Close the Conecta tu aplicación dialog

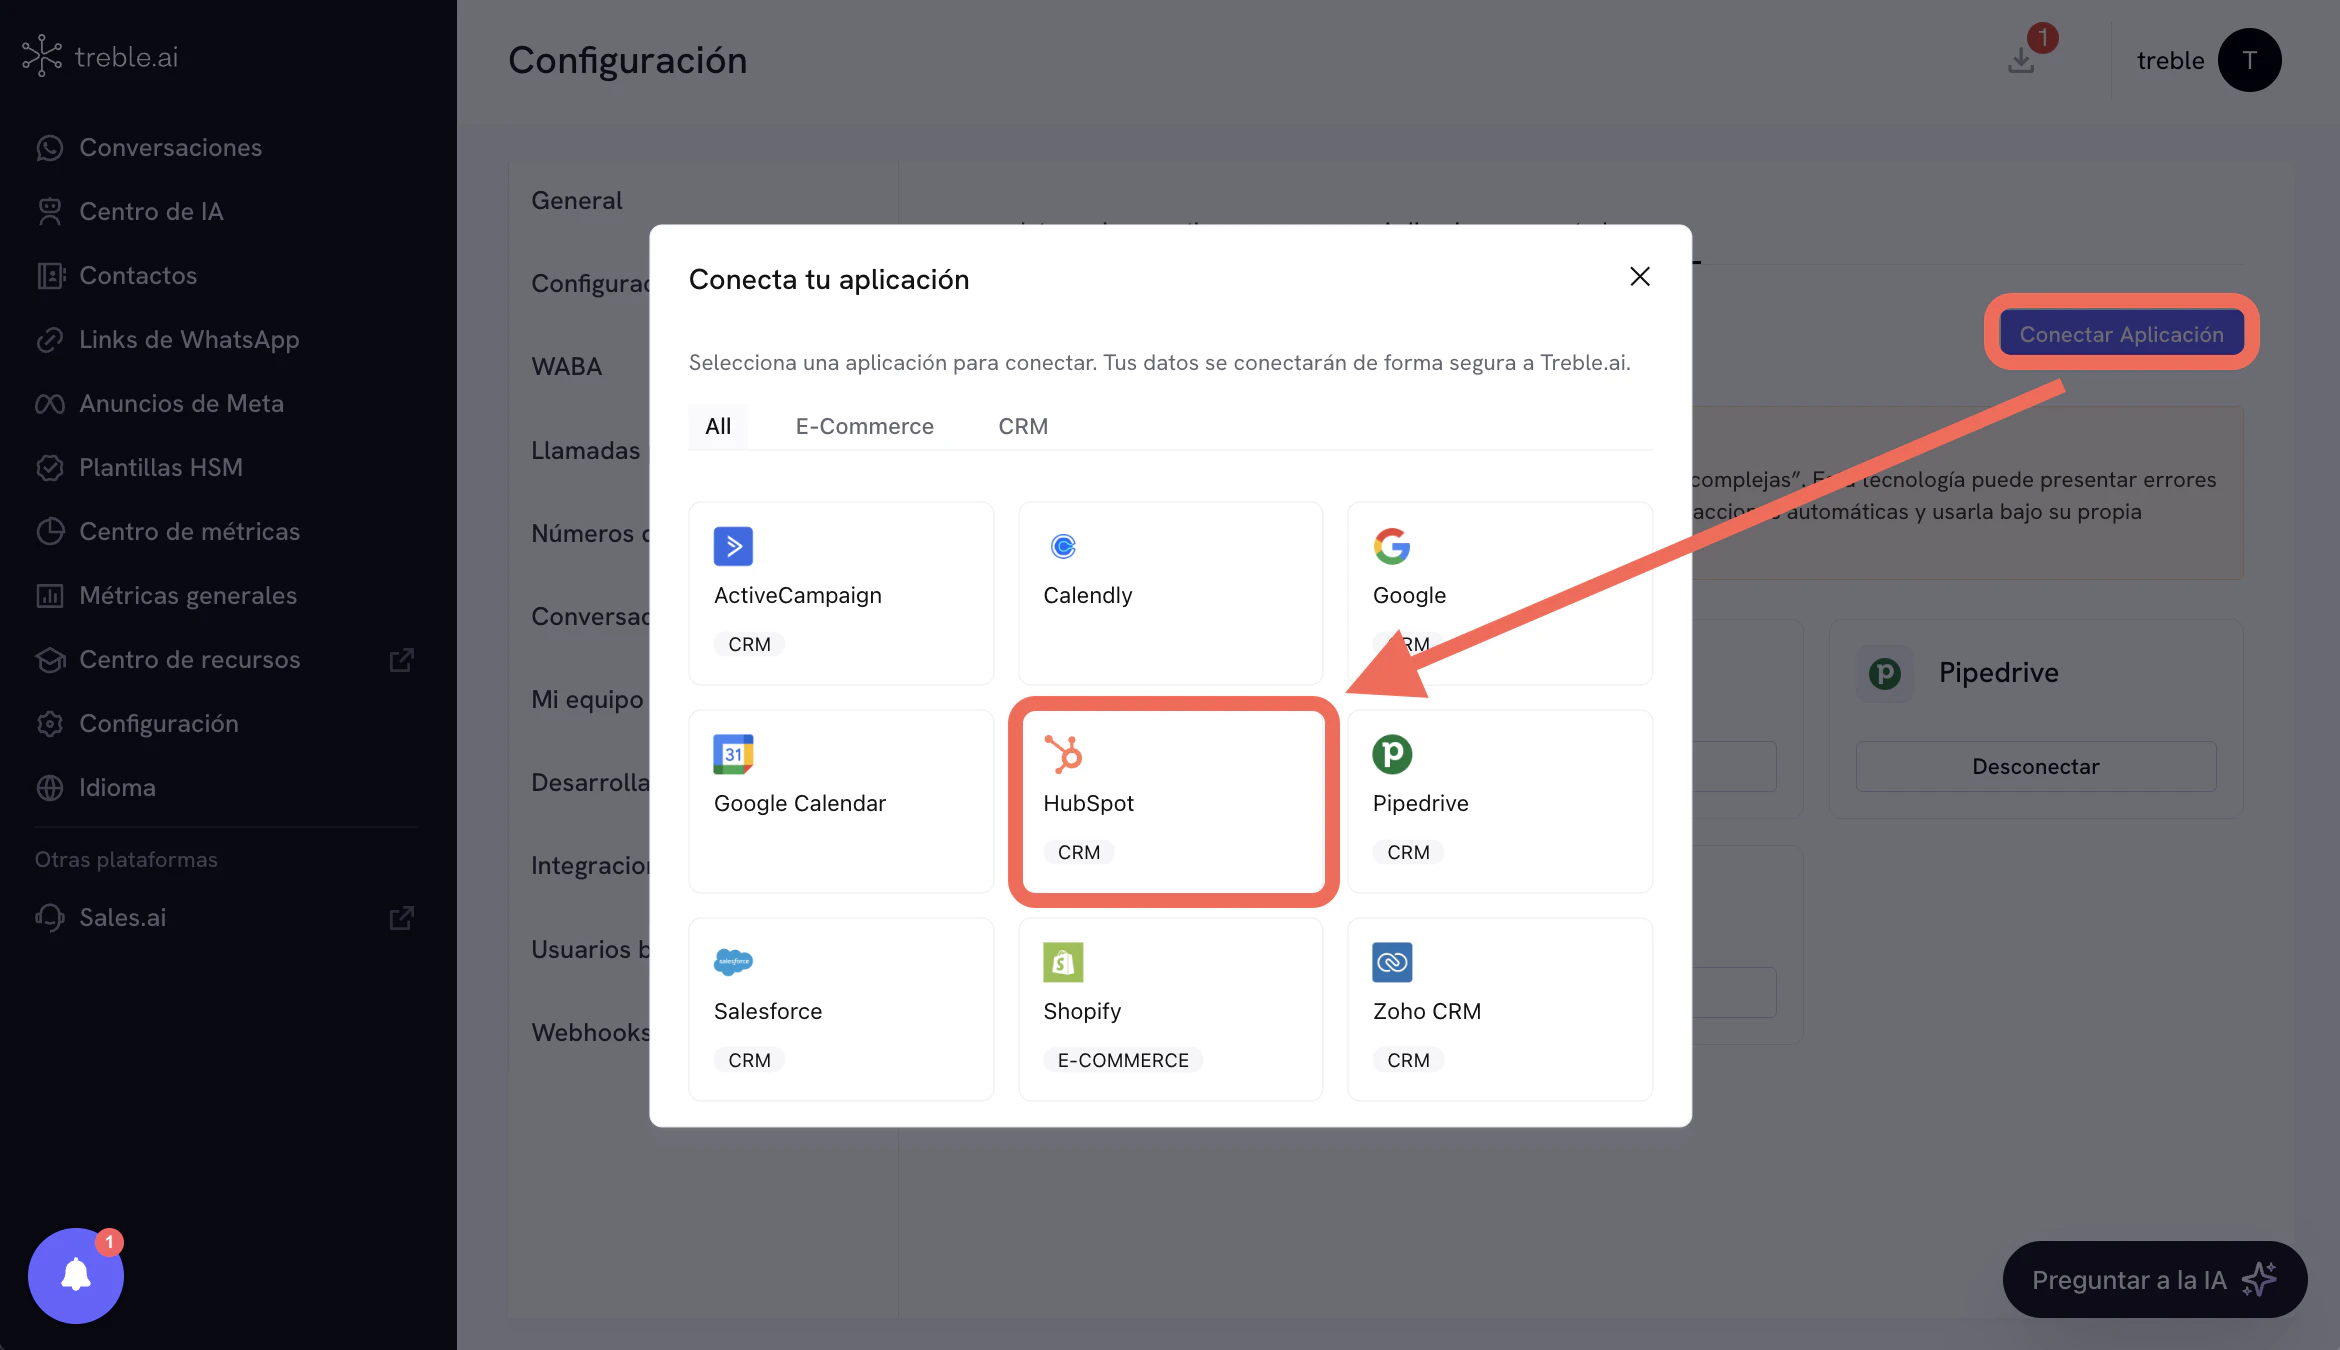[x=1639, y=277]
